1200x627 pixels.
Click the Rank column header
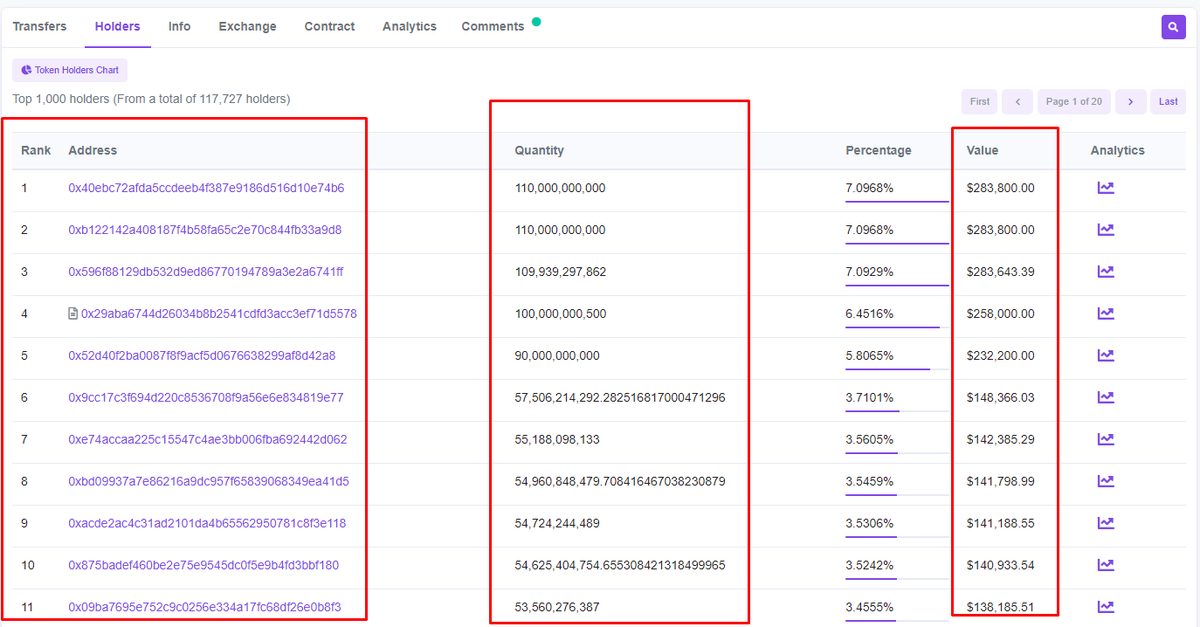point(36,151)
